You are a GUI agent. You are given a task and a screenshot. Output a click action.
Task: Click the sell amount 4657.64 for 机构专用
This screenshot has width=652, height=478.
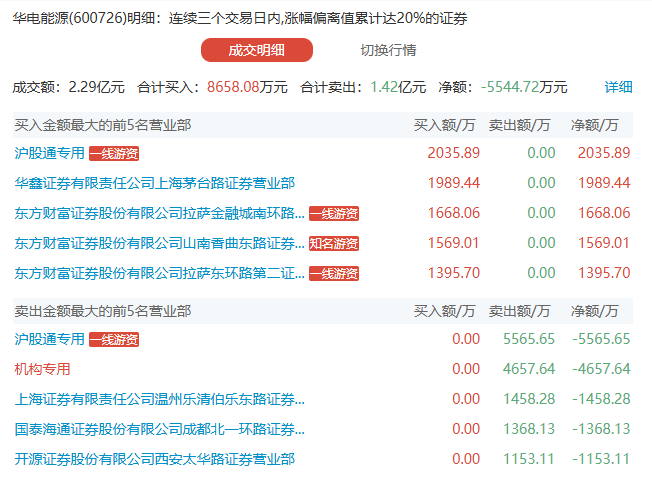point(529,369)
